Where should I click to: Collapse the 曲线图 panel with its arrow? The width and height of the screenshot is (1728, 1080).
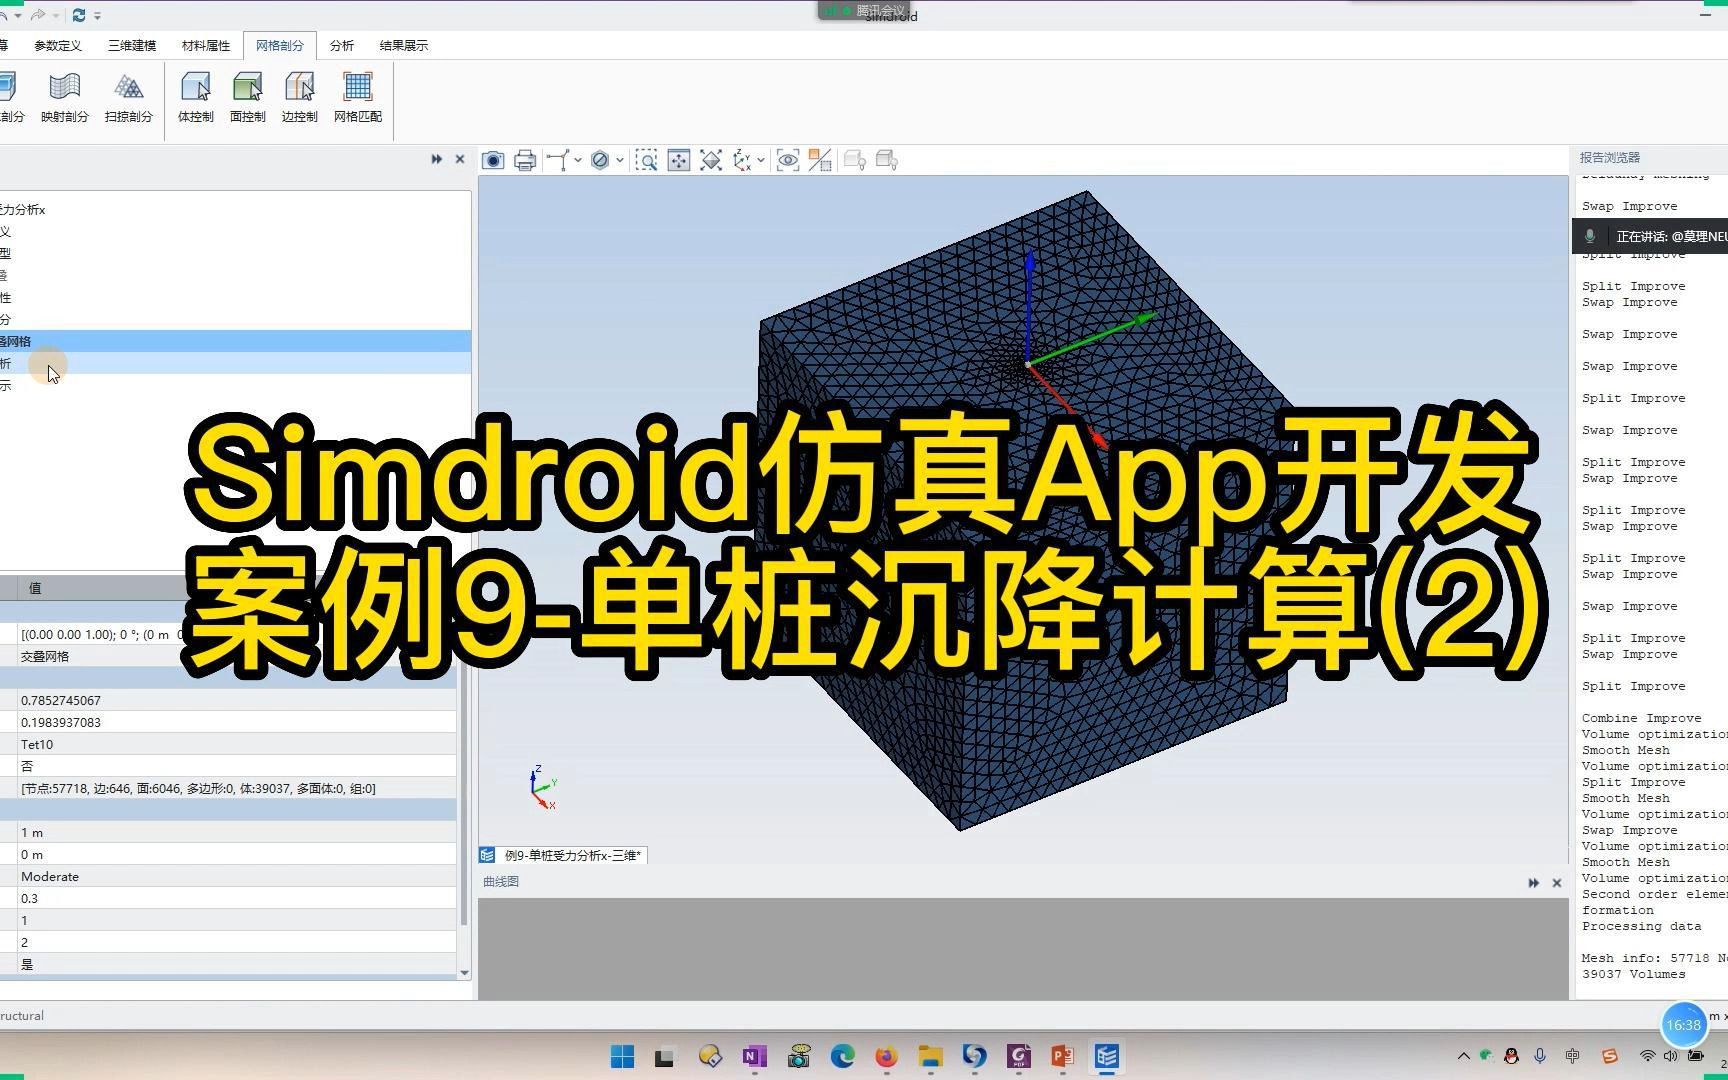[x=1534, y=883]
